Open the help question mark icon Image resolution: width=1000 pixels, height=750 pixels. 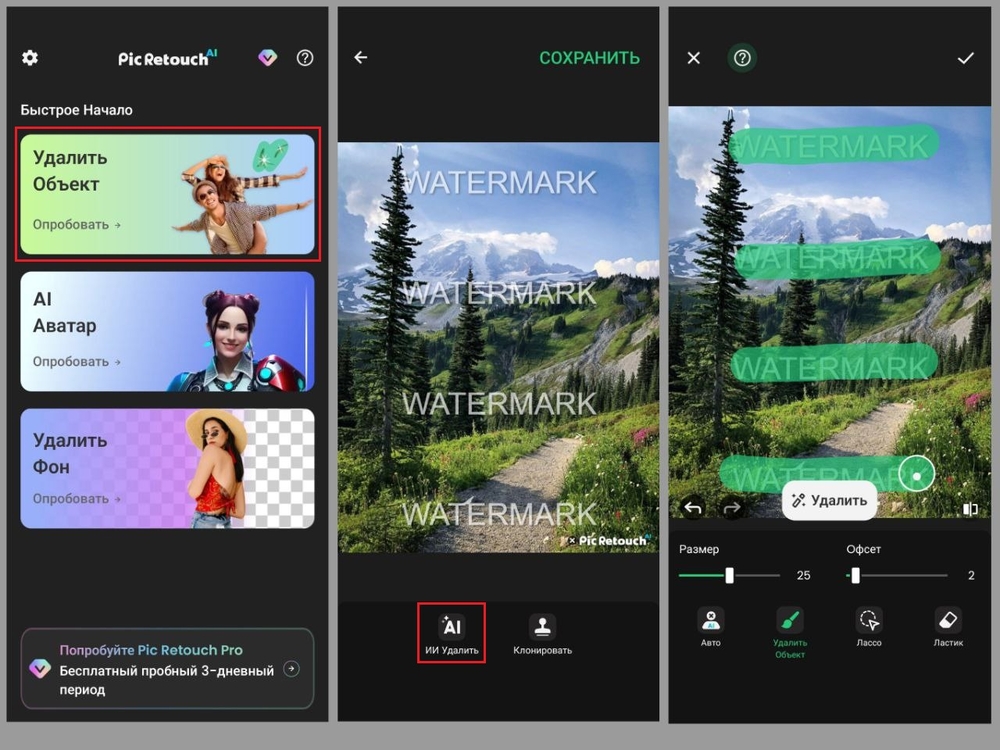pyautogui.click(x=305, y=58)
